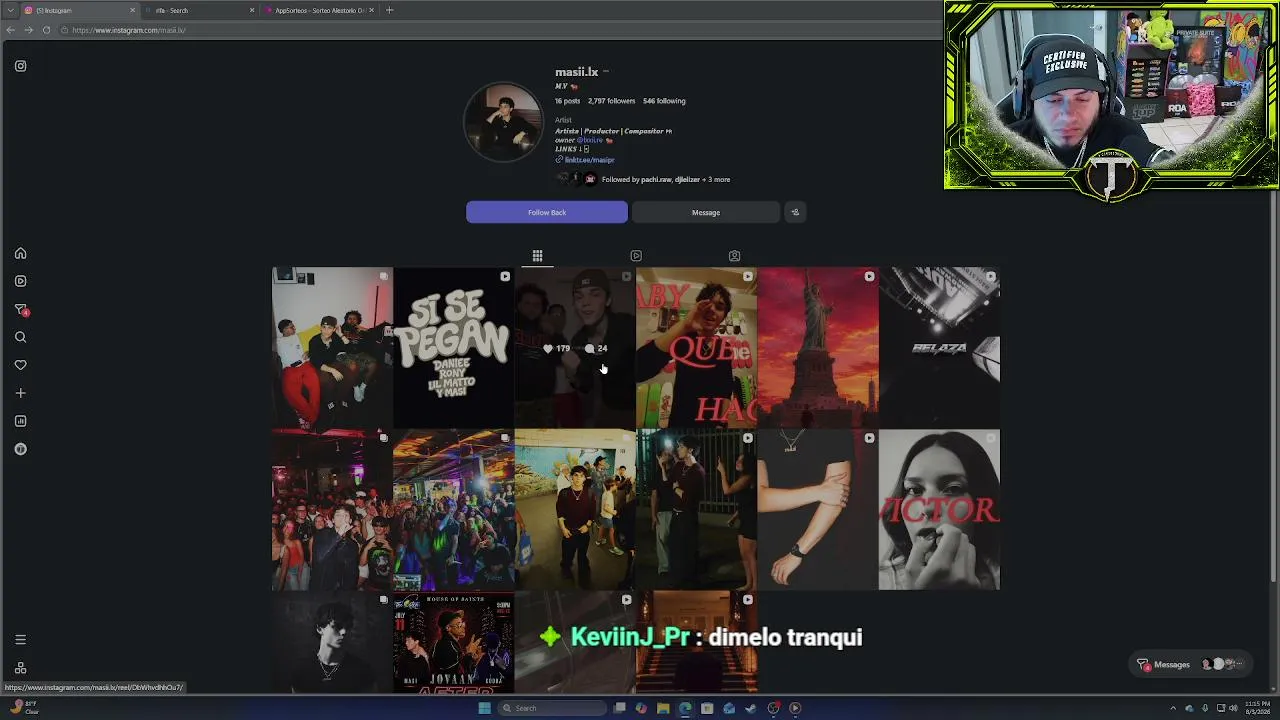Go forward in browser history
Image resolution: width=1280 pixels, height=720 pixels.
(28, 30)
